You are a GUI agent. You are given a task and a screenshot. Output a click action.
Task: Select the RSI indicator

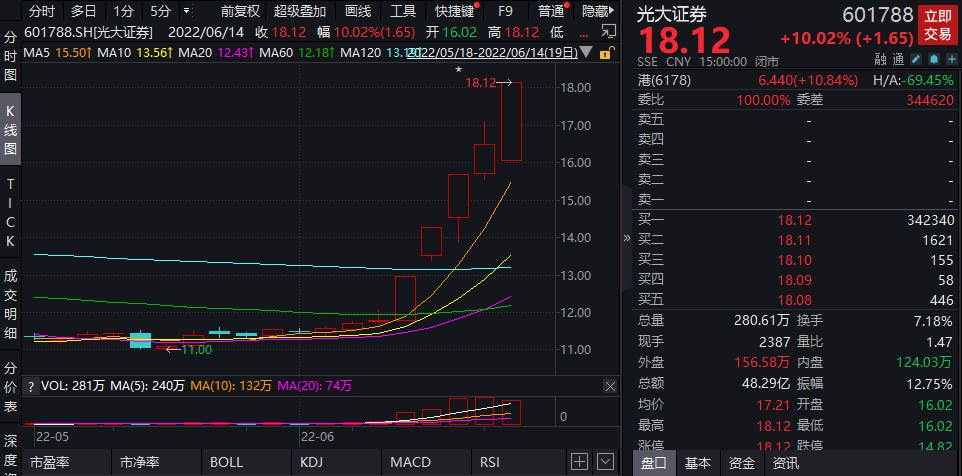pyautogui.click(x=490, y=463)
